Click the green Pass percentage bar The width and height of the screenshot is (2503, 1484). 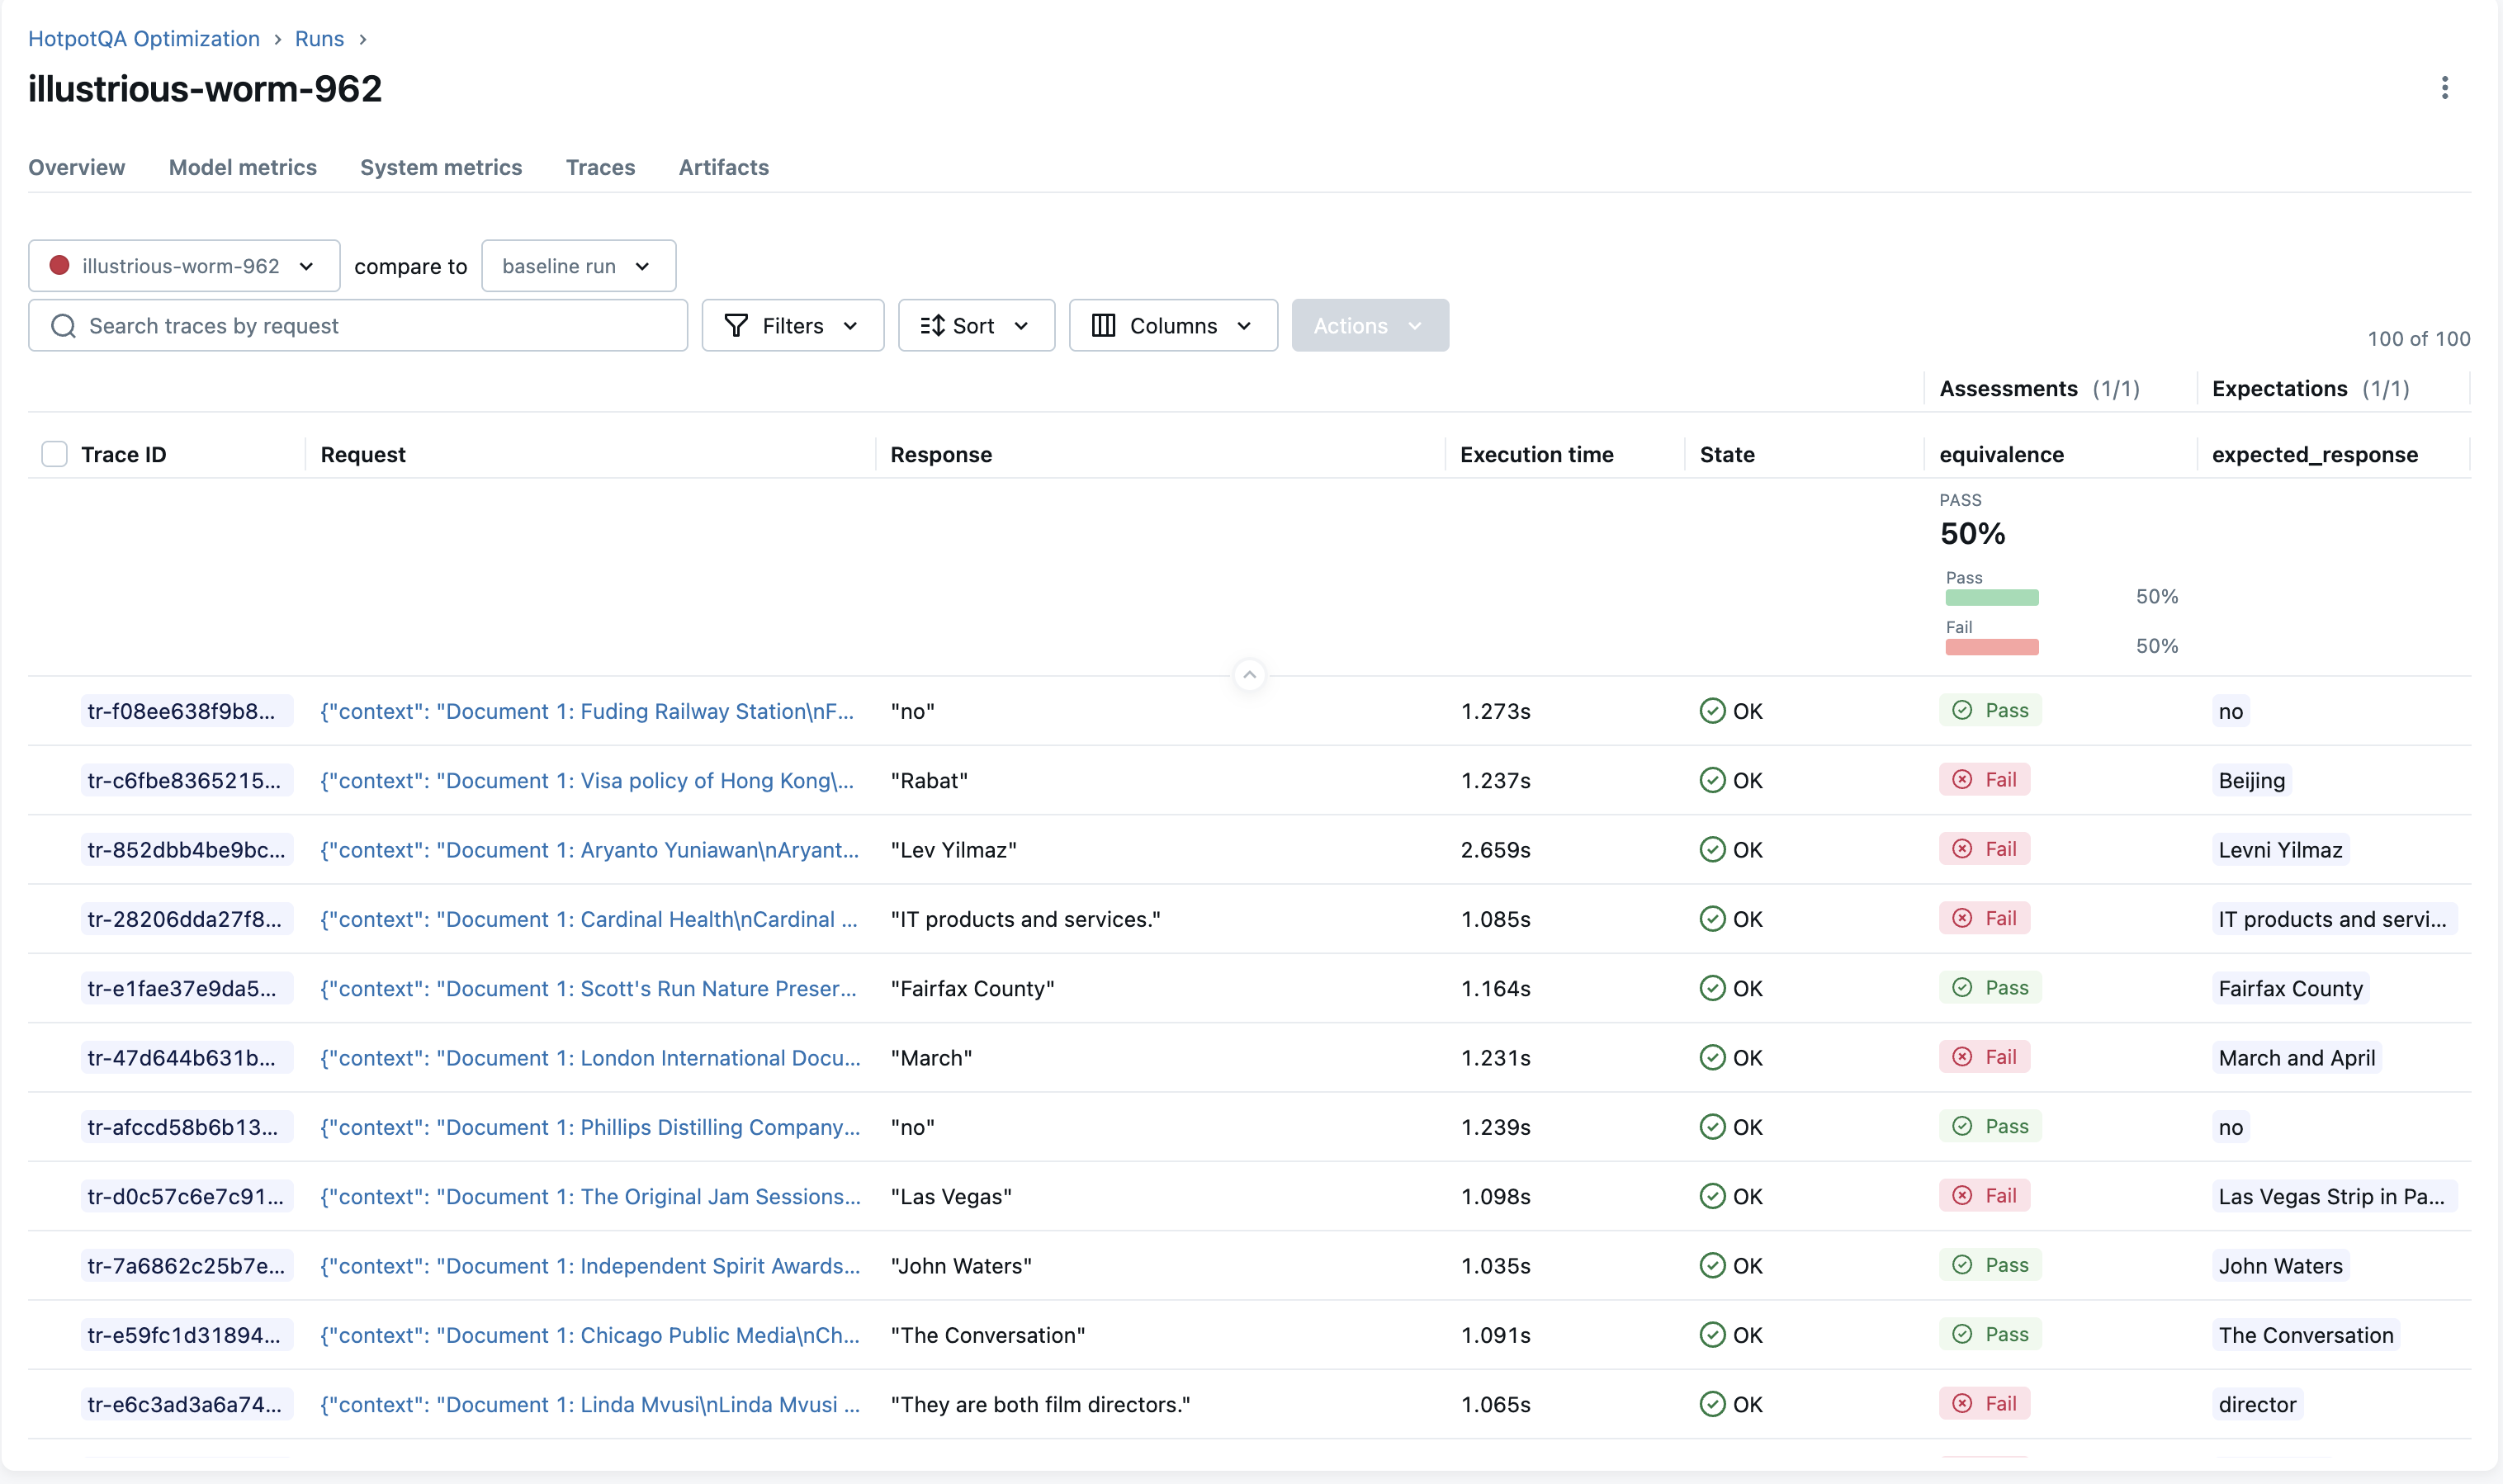[1991, 597]
